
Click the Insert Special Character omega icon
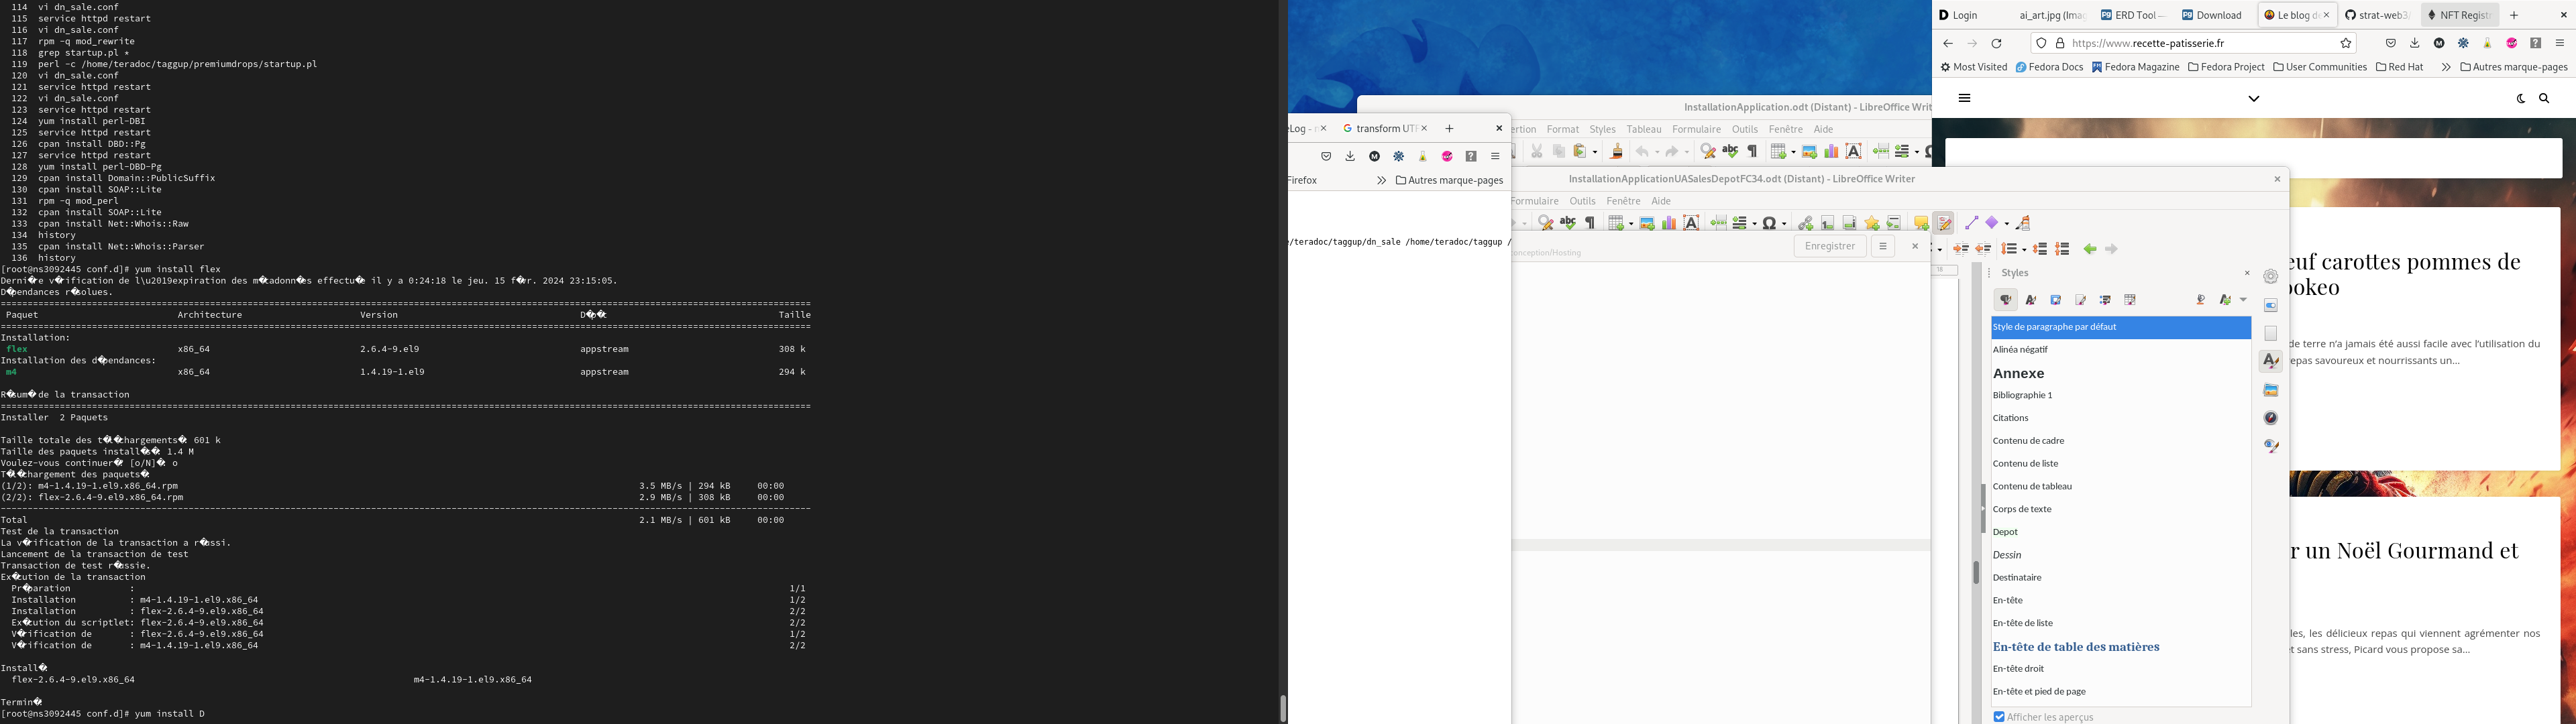click(1770, 223)
